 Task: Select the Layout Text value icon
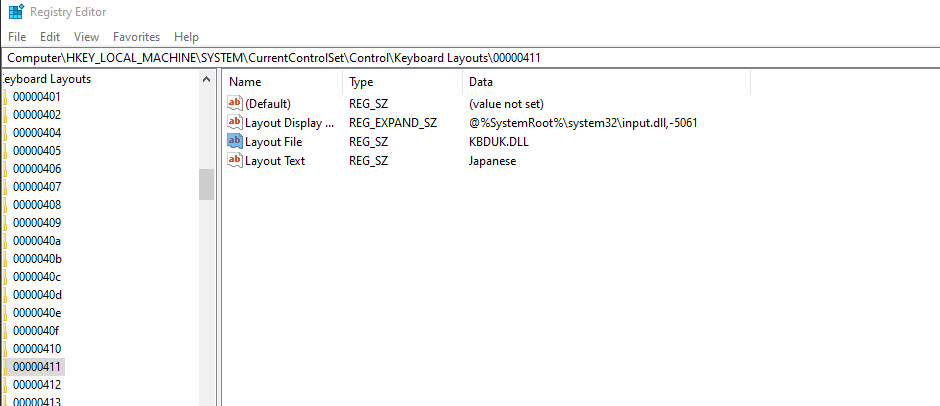(x=234, y=161)
